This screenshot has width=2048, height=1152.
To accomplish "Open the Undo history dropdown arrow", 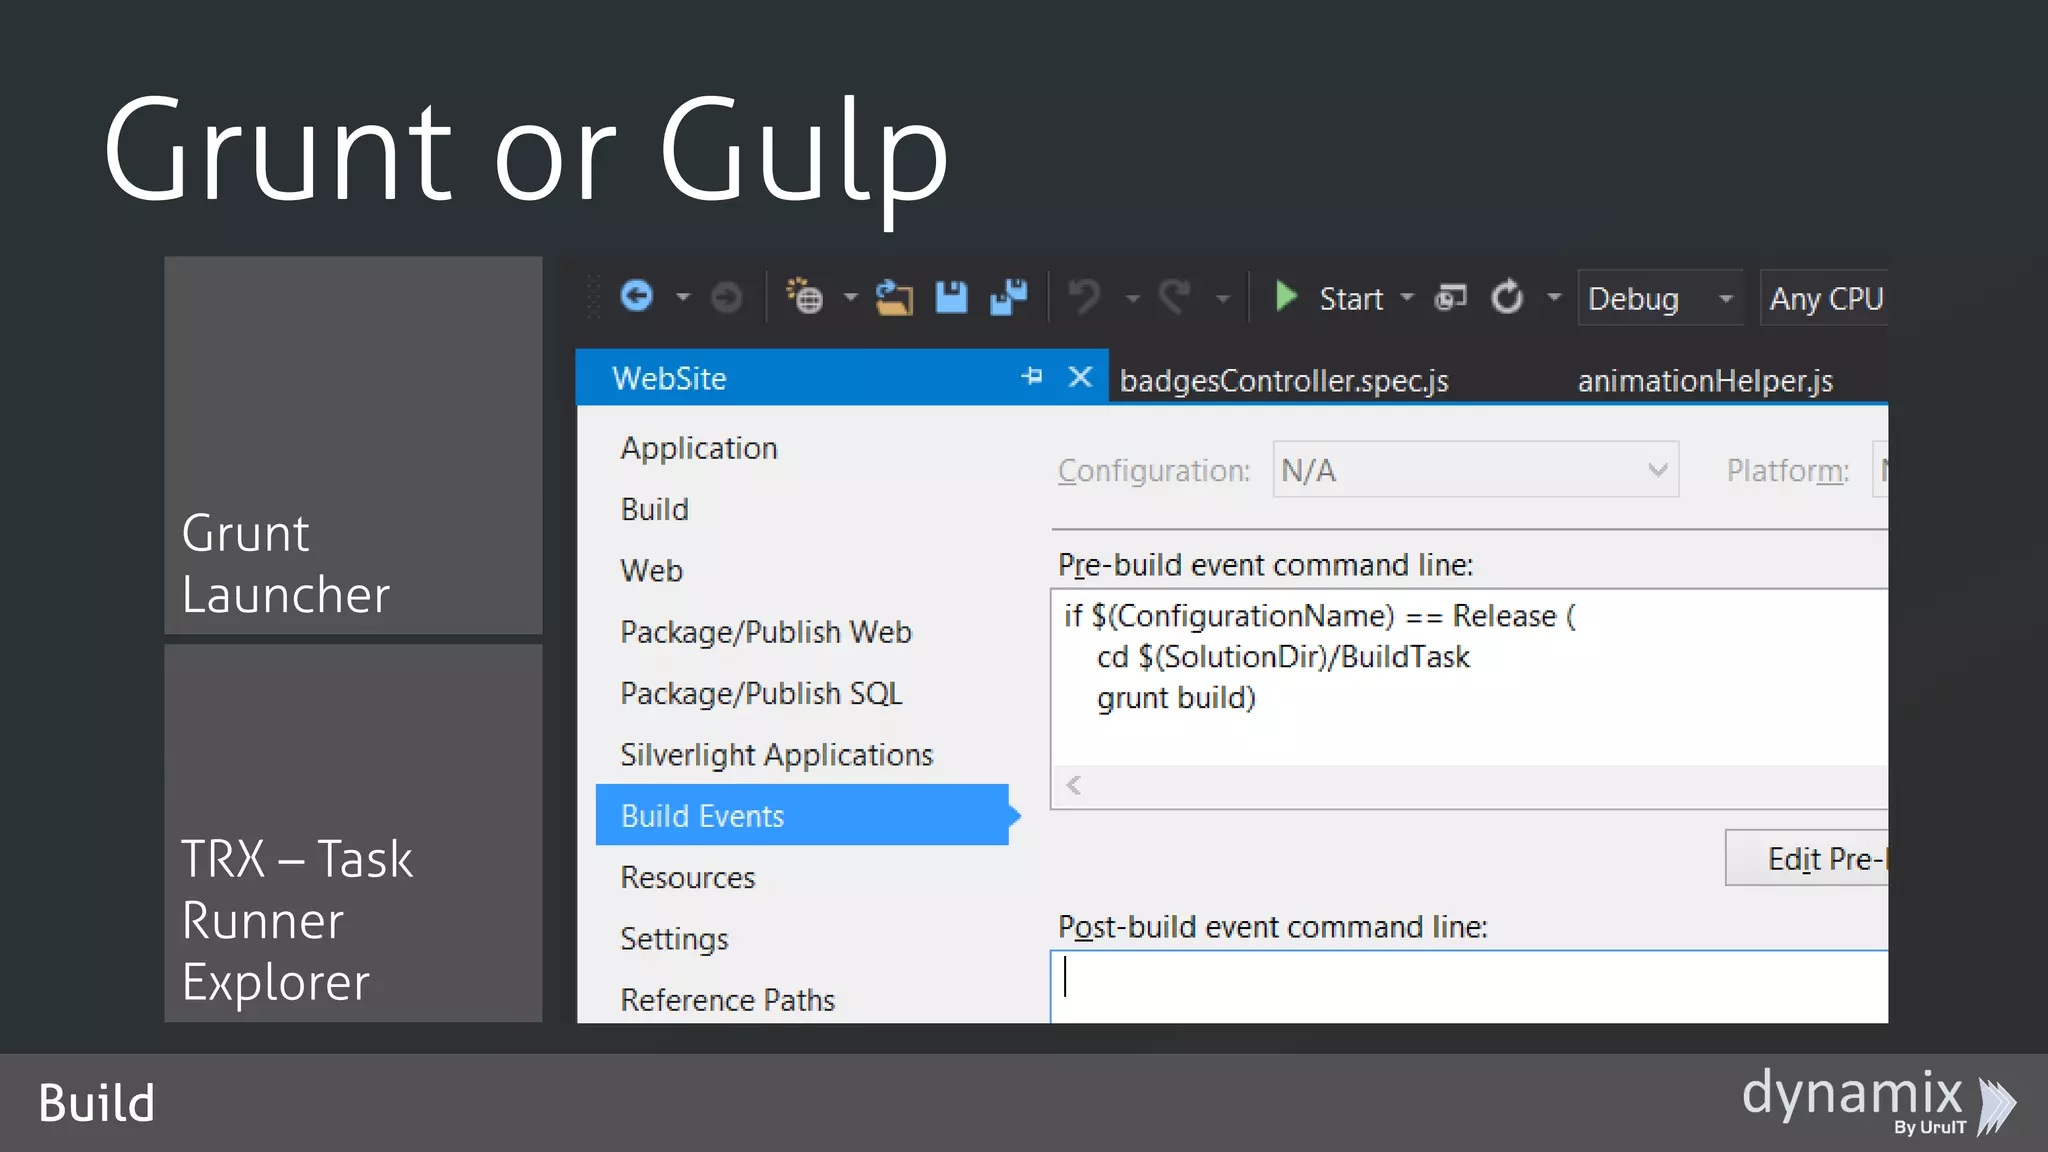I will [1133, 299].
